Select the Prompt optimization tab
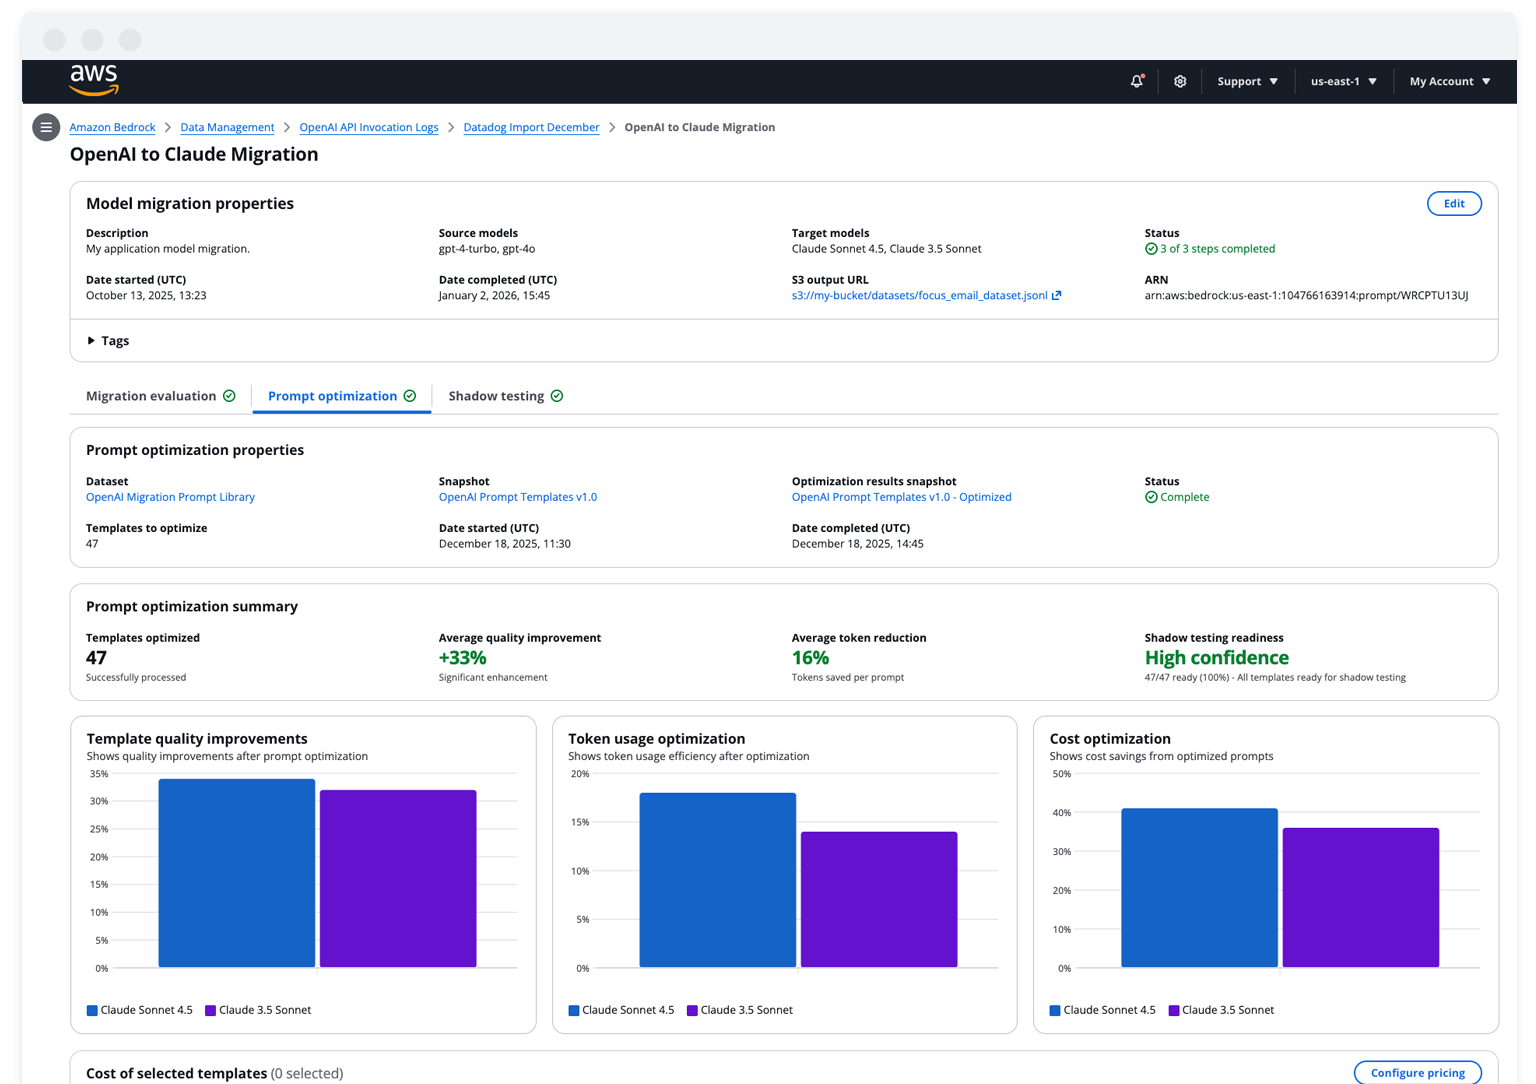 pyautogui.click(x=342, y=396)
